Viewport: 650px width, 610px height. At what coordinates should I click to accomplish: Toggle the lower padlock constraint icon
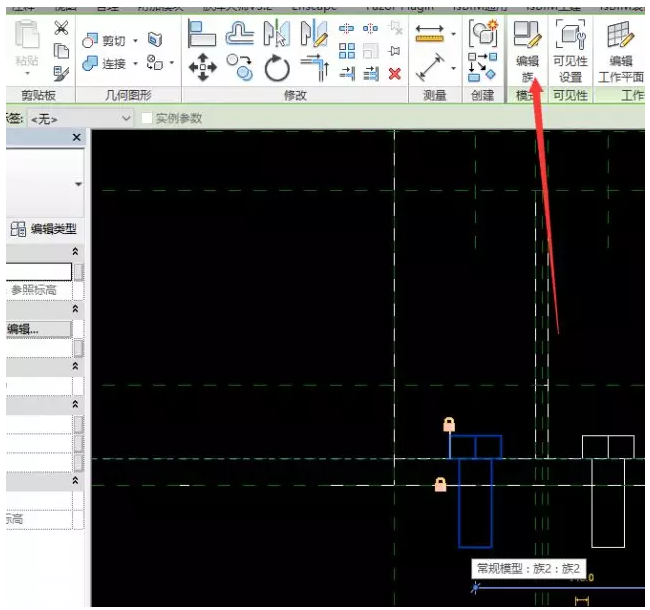click(440, 485)
